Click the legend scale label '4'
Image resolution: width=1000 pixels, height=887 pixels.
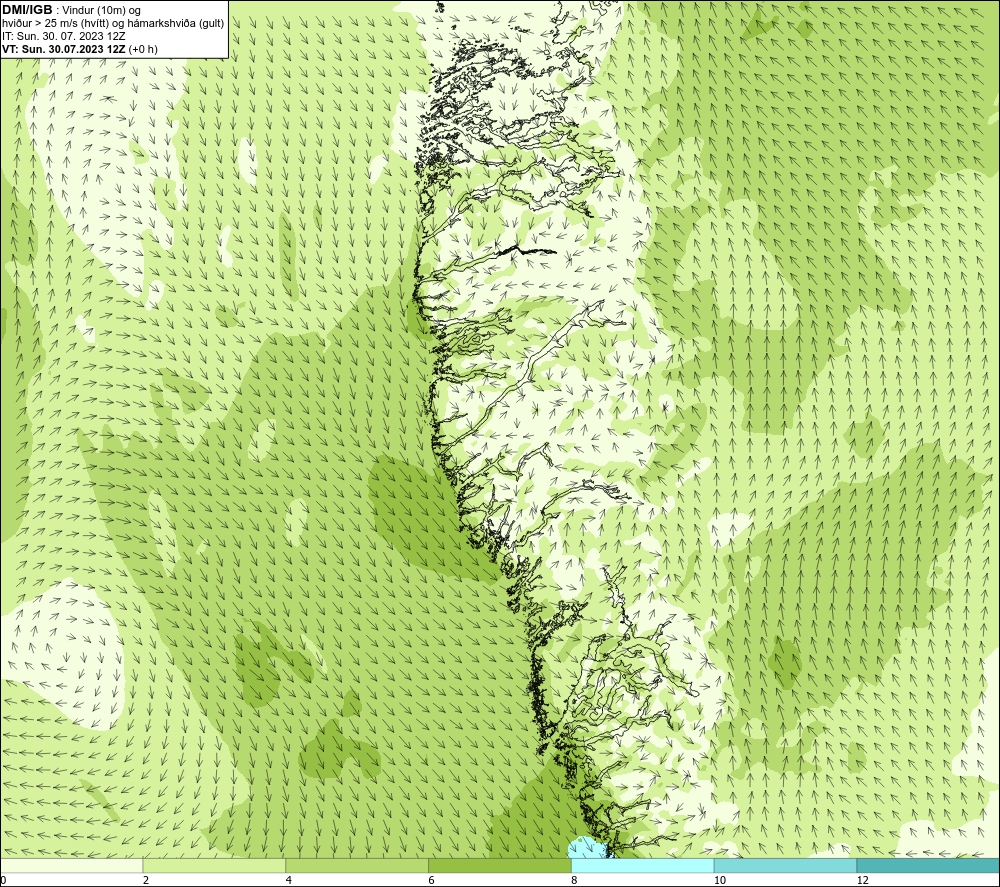coord(289,880)
